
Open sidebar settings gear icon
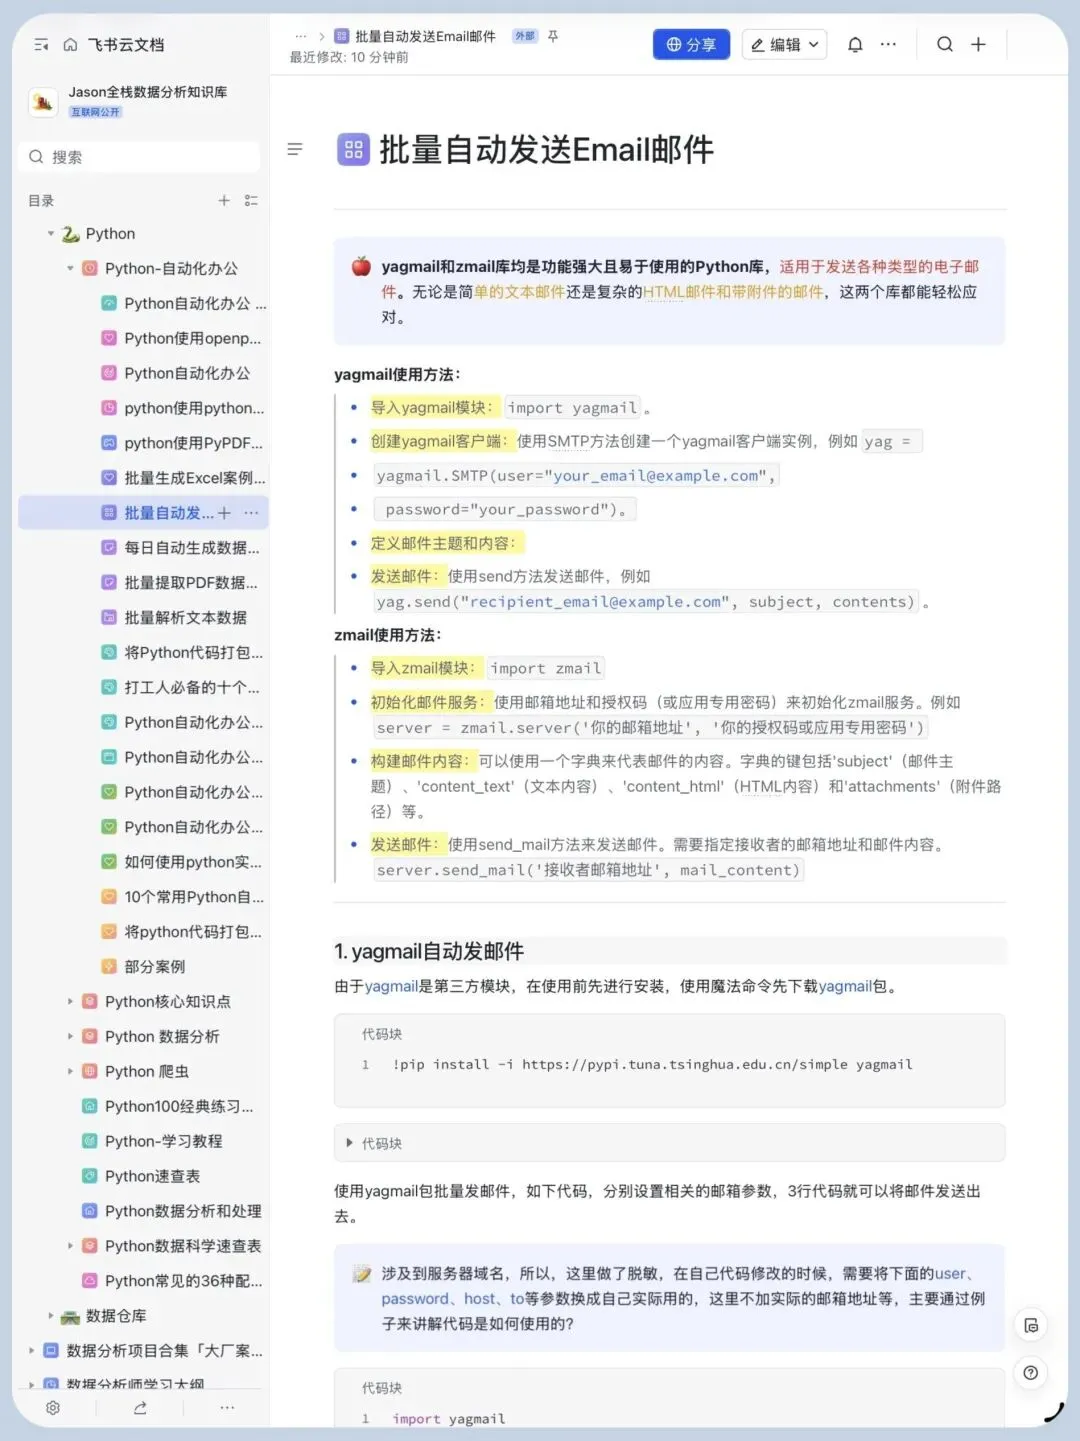(x=53, y=1408)
